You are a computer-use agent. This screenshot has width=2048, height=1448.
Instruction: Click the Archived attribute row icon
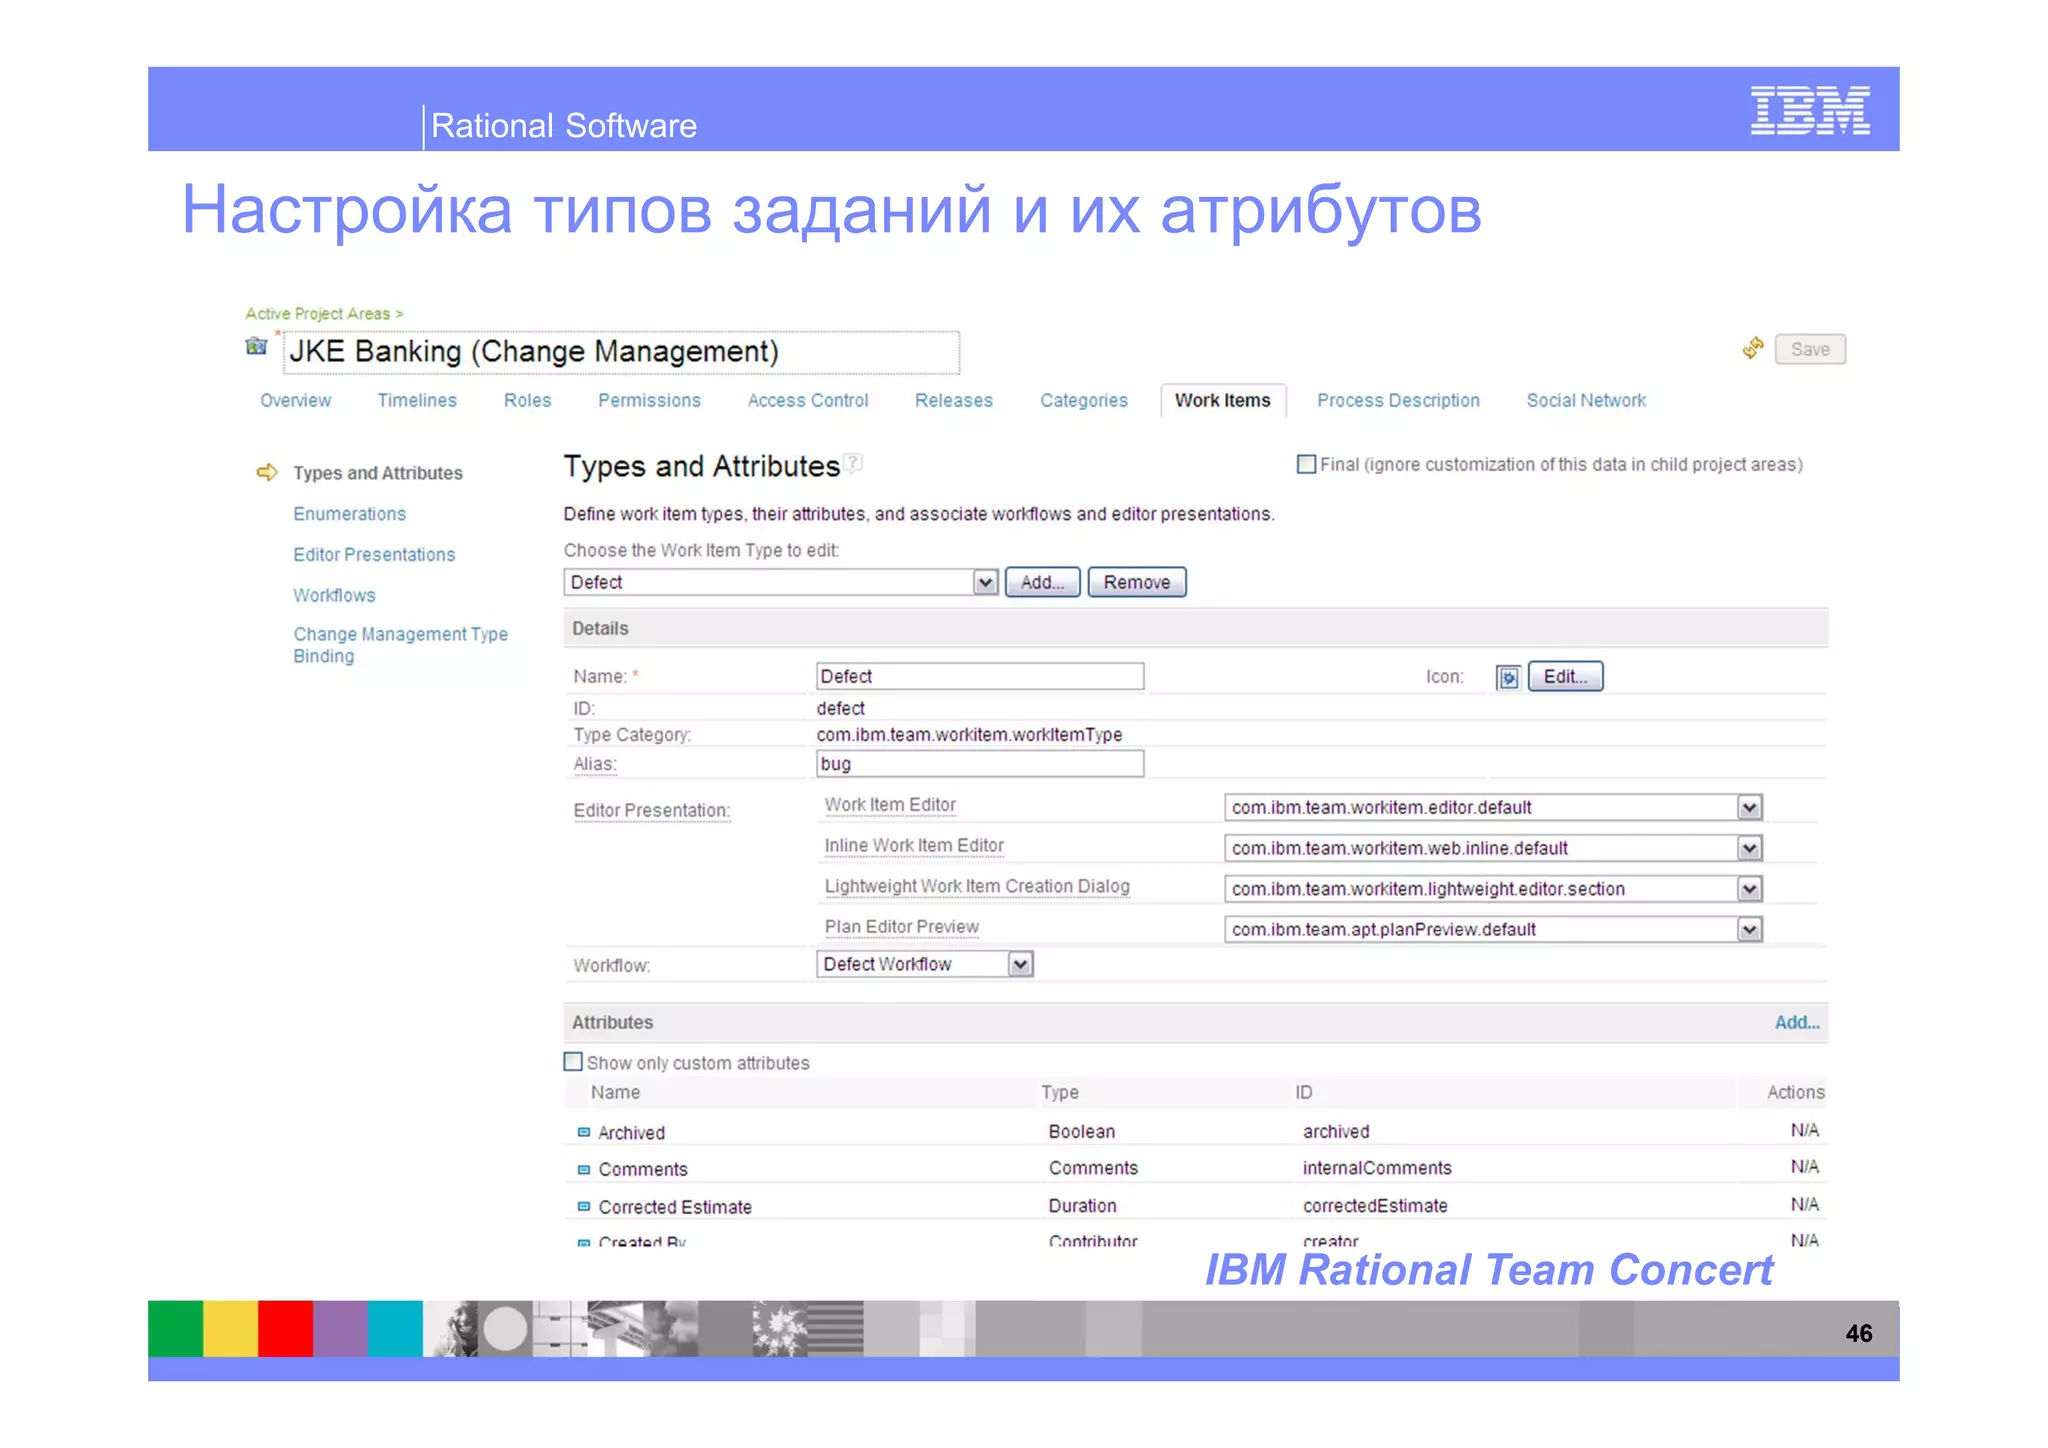click(584, 1132)
